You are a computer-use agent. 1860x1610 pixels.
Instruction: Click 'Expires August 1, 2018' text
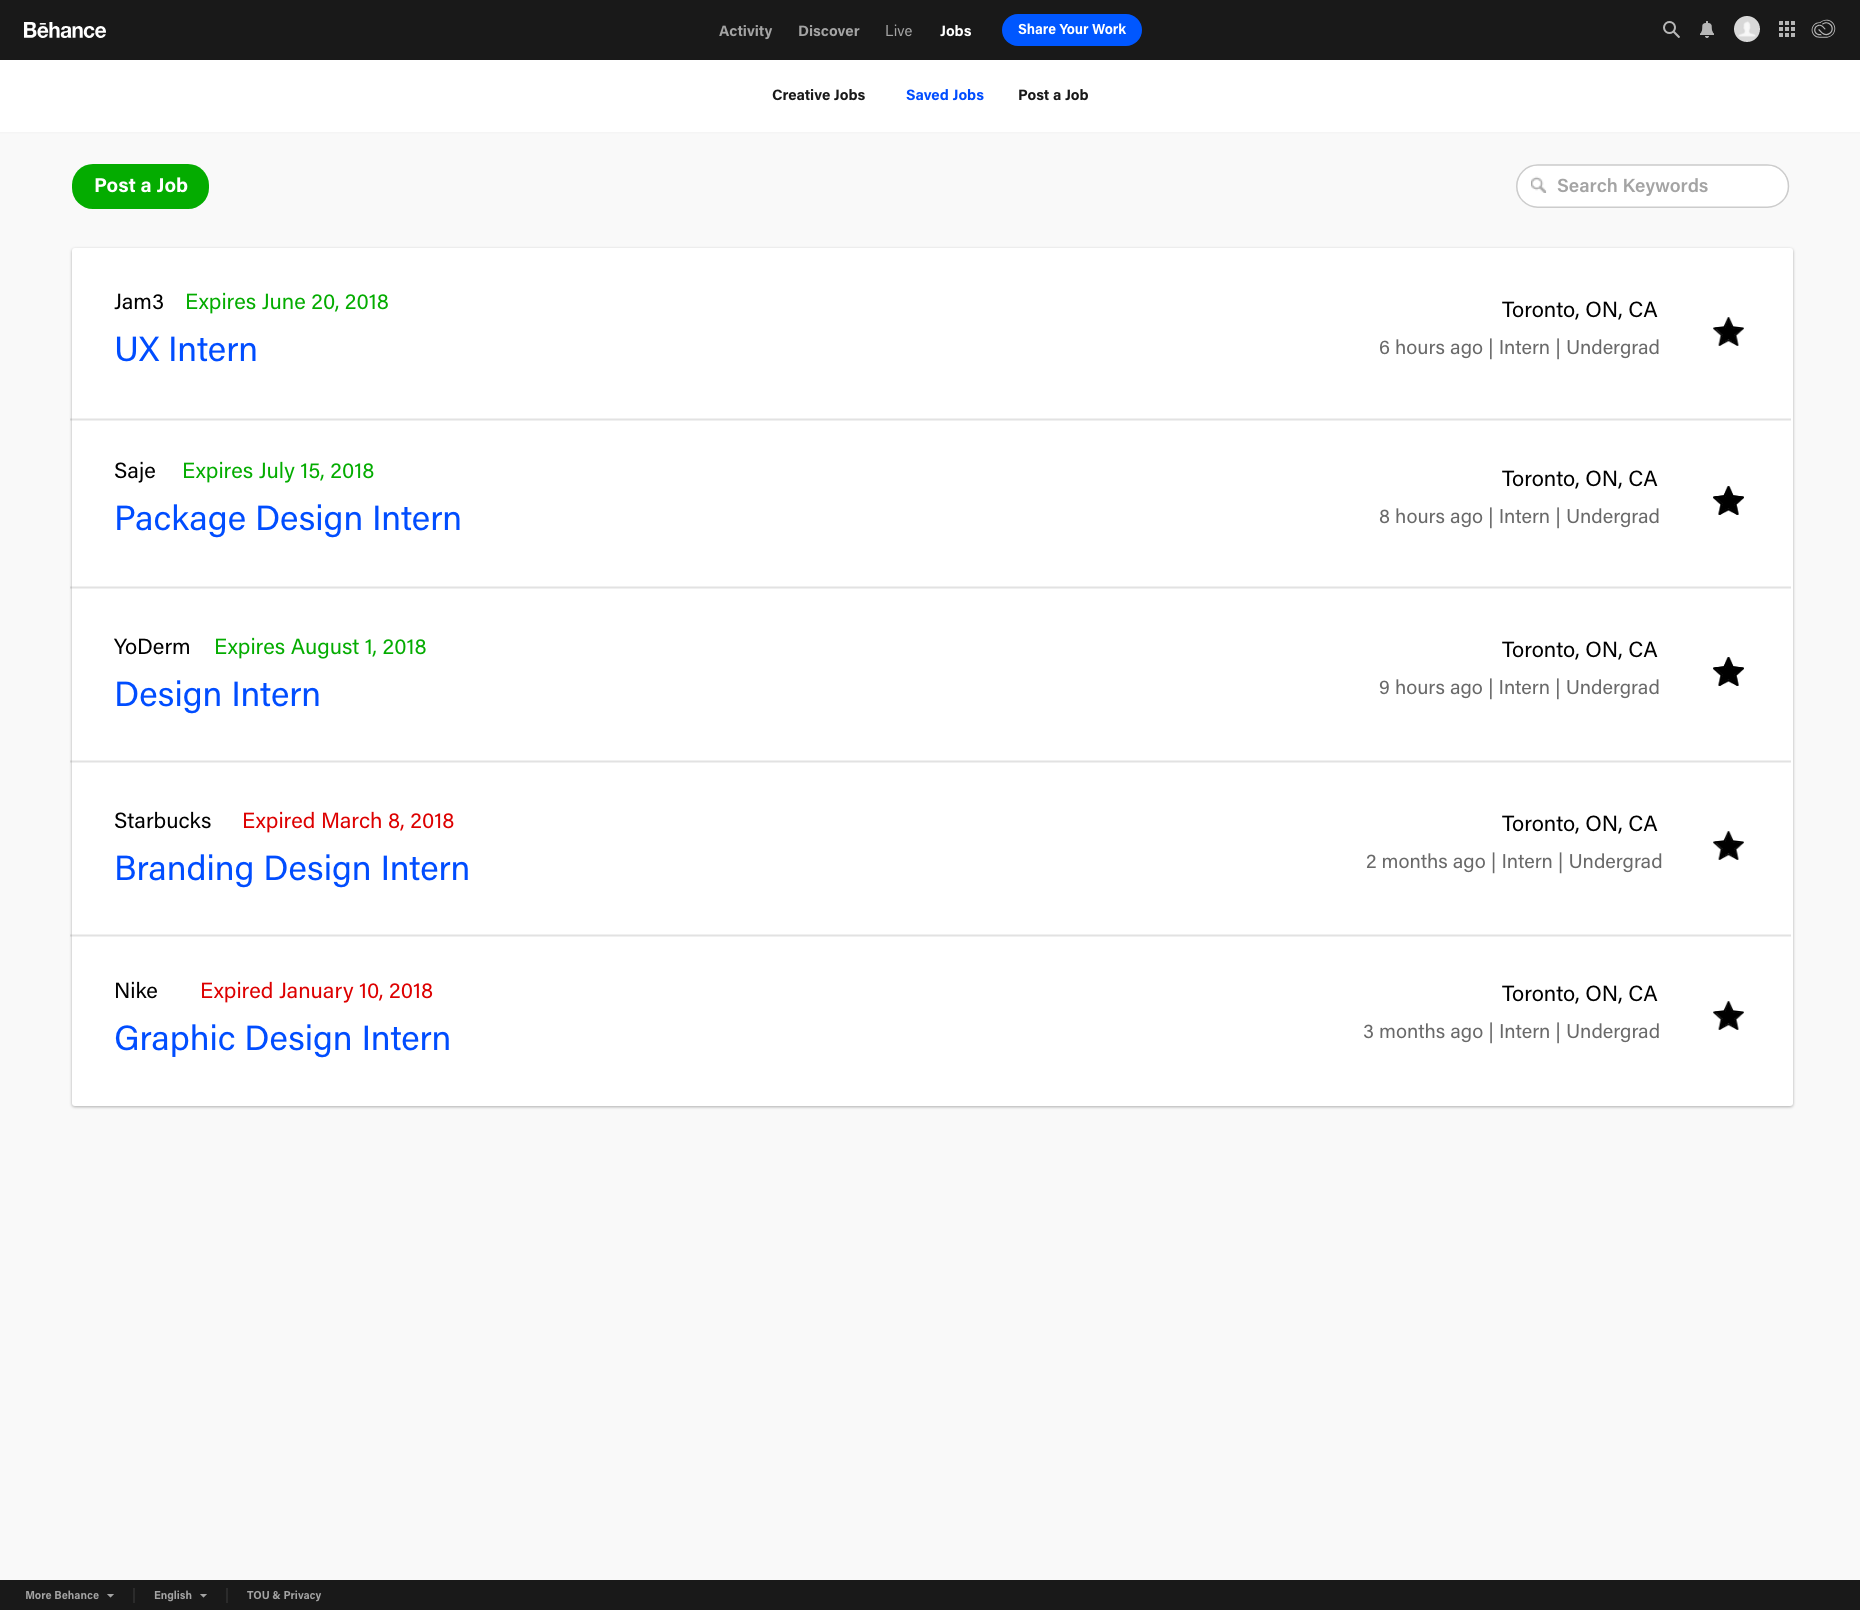[x=320, y=647]
